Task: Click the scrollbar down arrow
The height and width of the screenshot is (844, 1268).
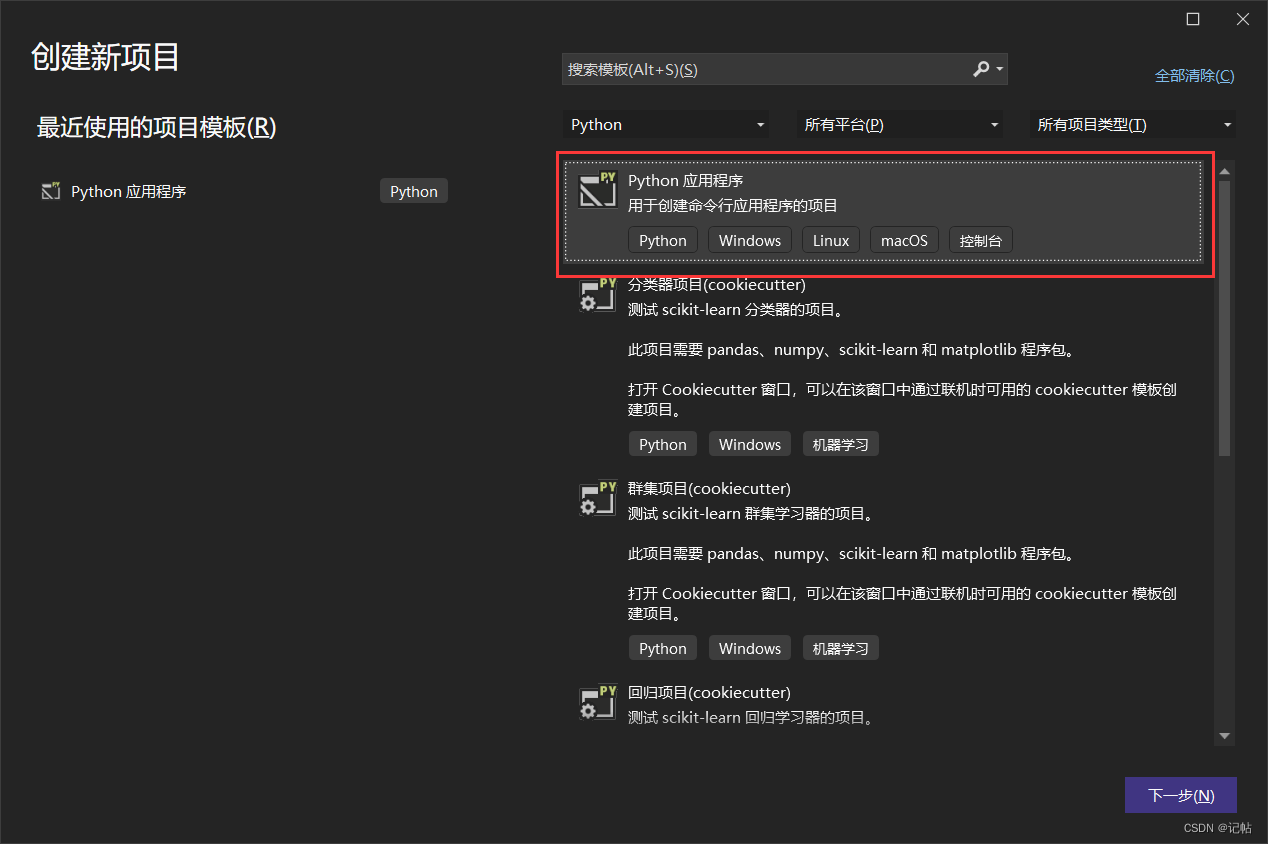Action: pyautogui.click(x=1224, y=734)
